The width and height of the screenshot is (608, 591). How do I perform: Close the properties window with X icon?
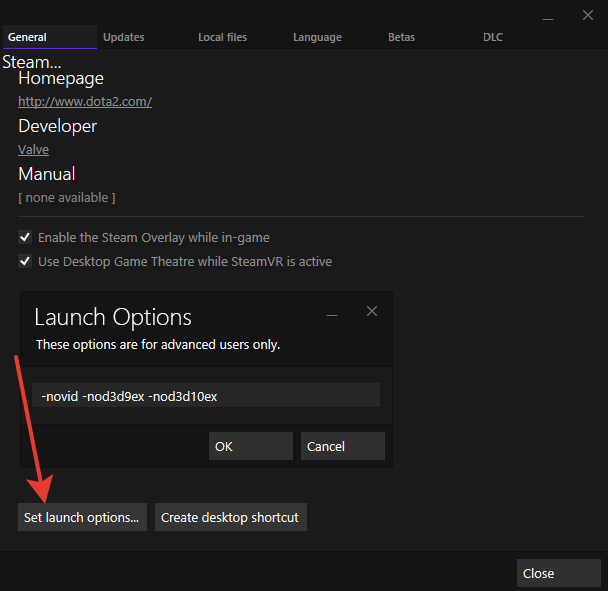coord(587,16)
